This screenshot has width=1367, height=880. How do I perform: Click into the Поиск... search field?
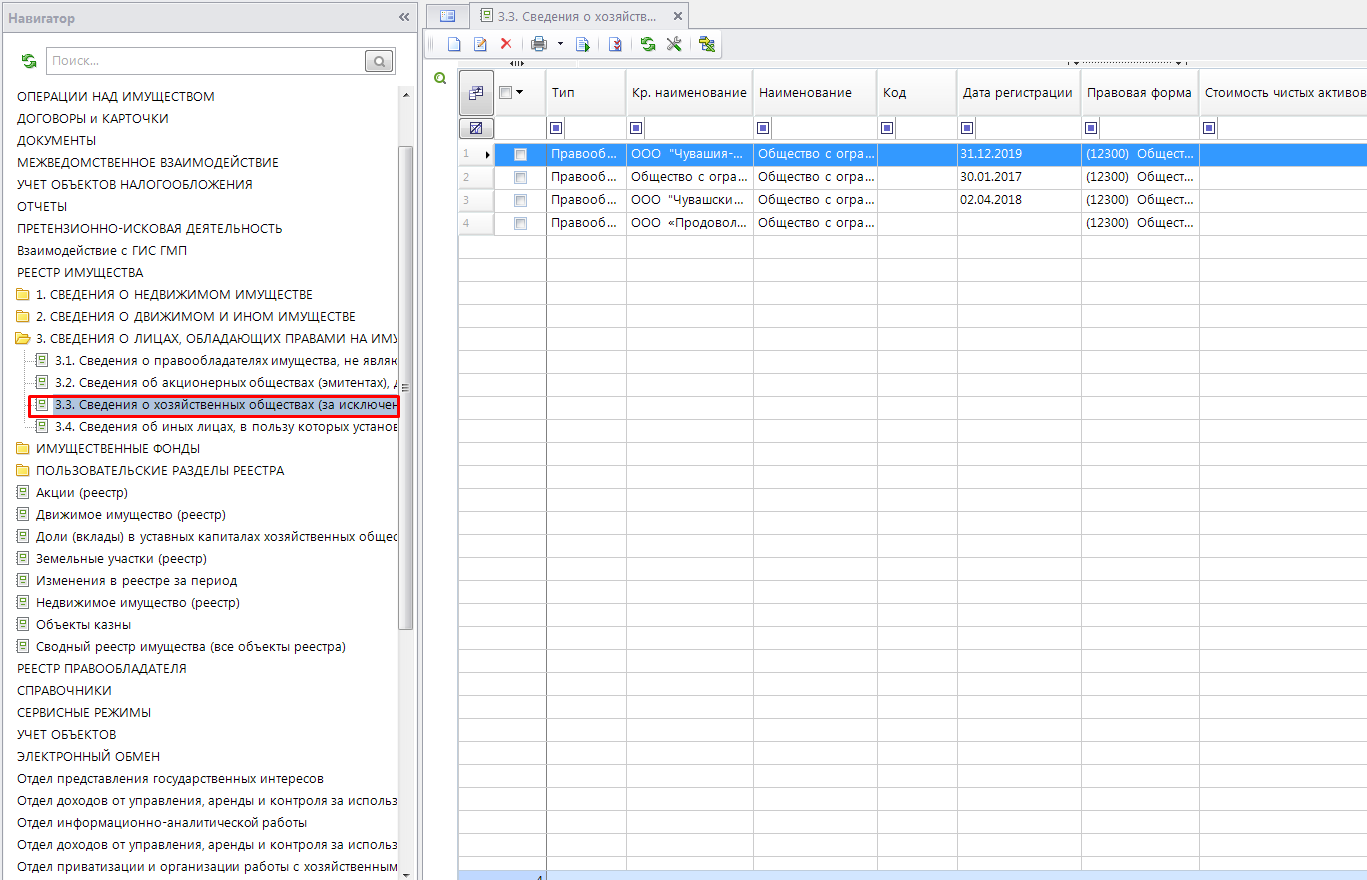[206, 62]
